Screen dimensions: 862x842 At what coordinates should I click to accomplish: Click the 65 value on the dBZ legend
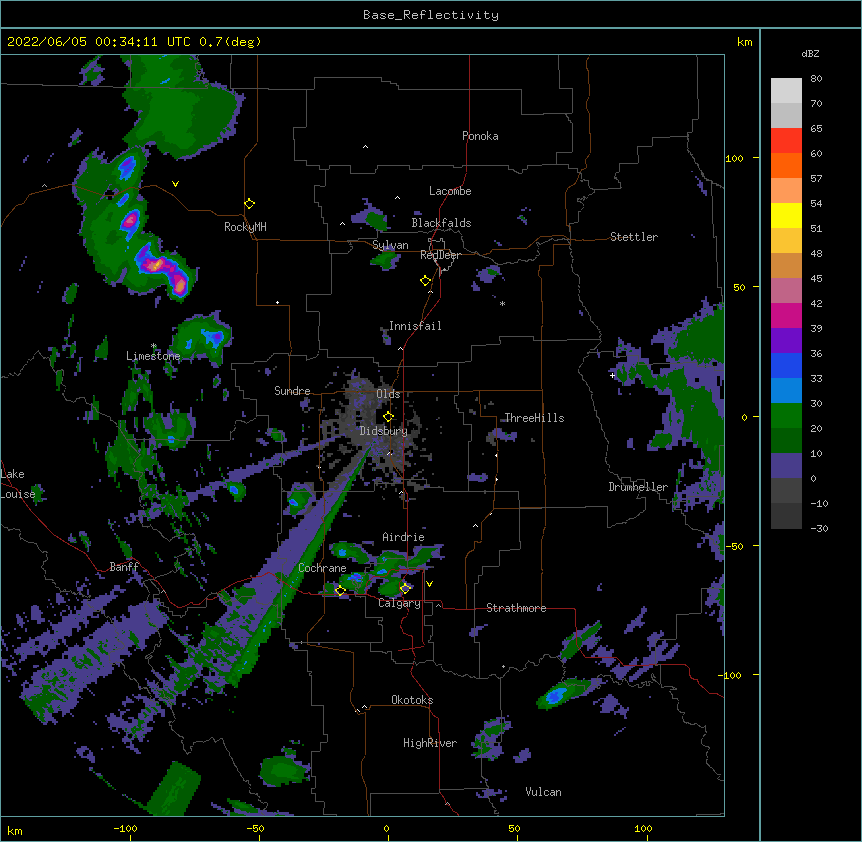tap(816, 129)
